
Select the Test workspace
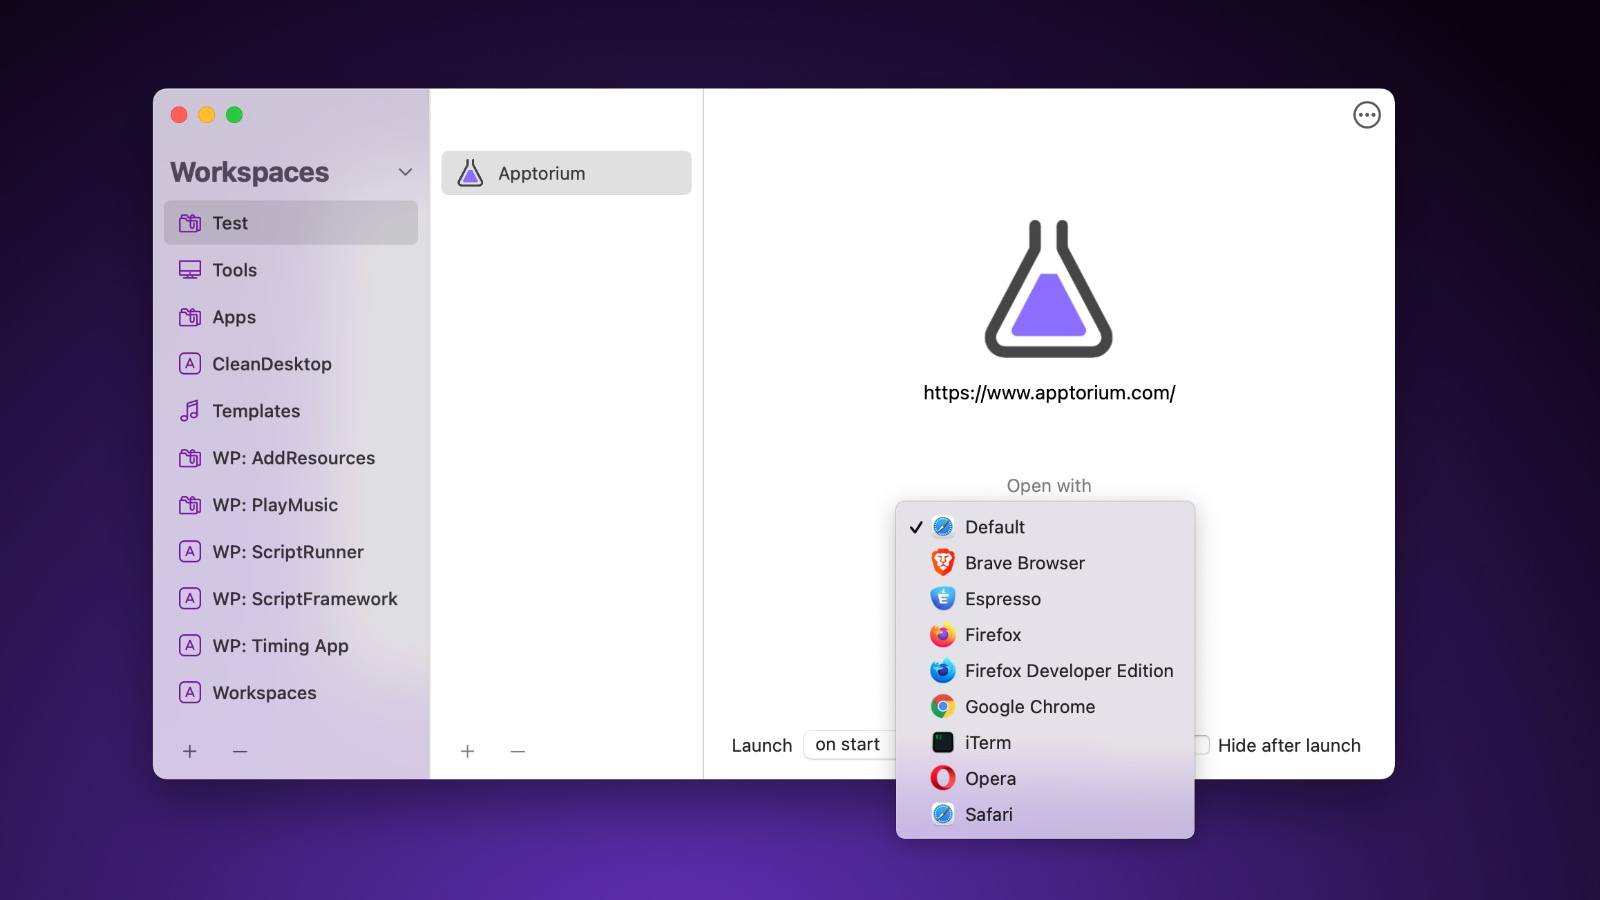(291, 223)
